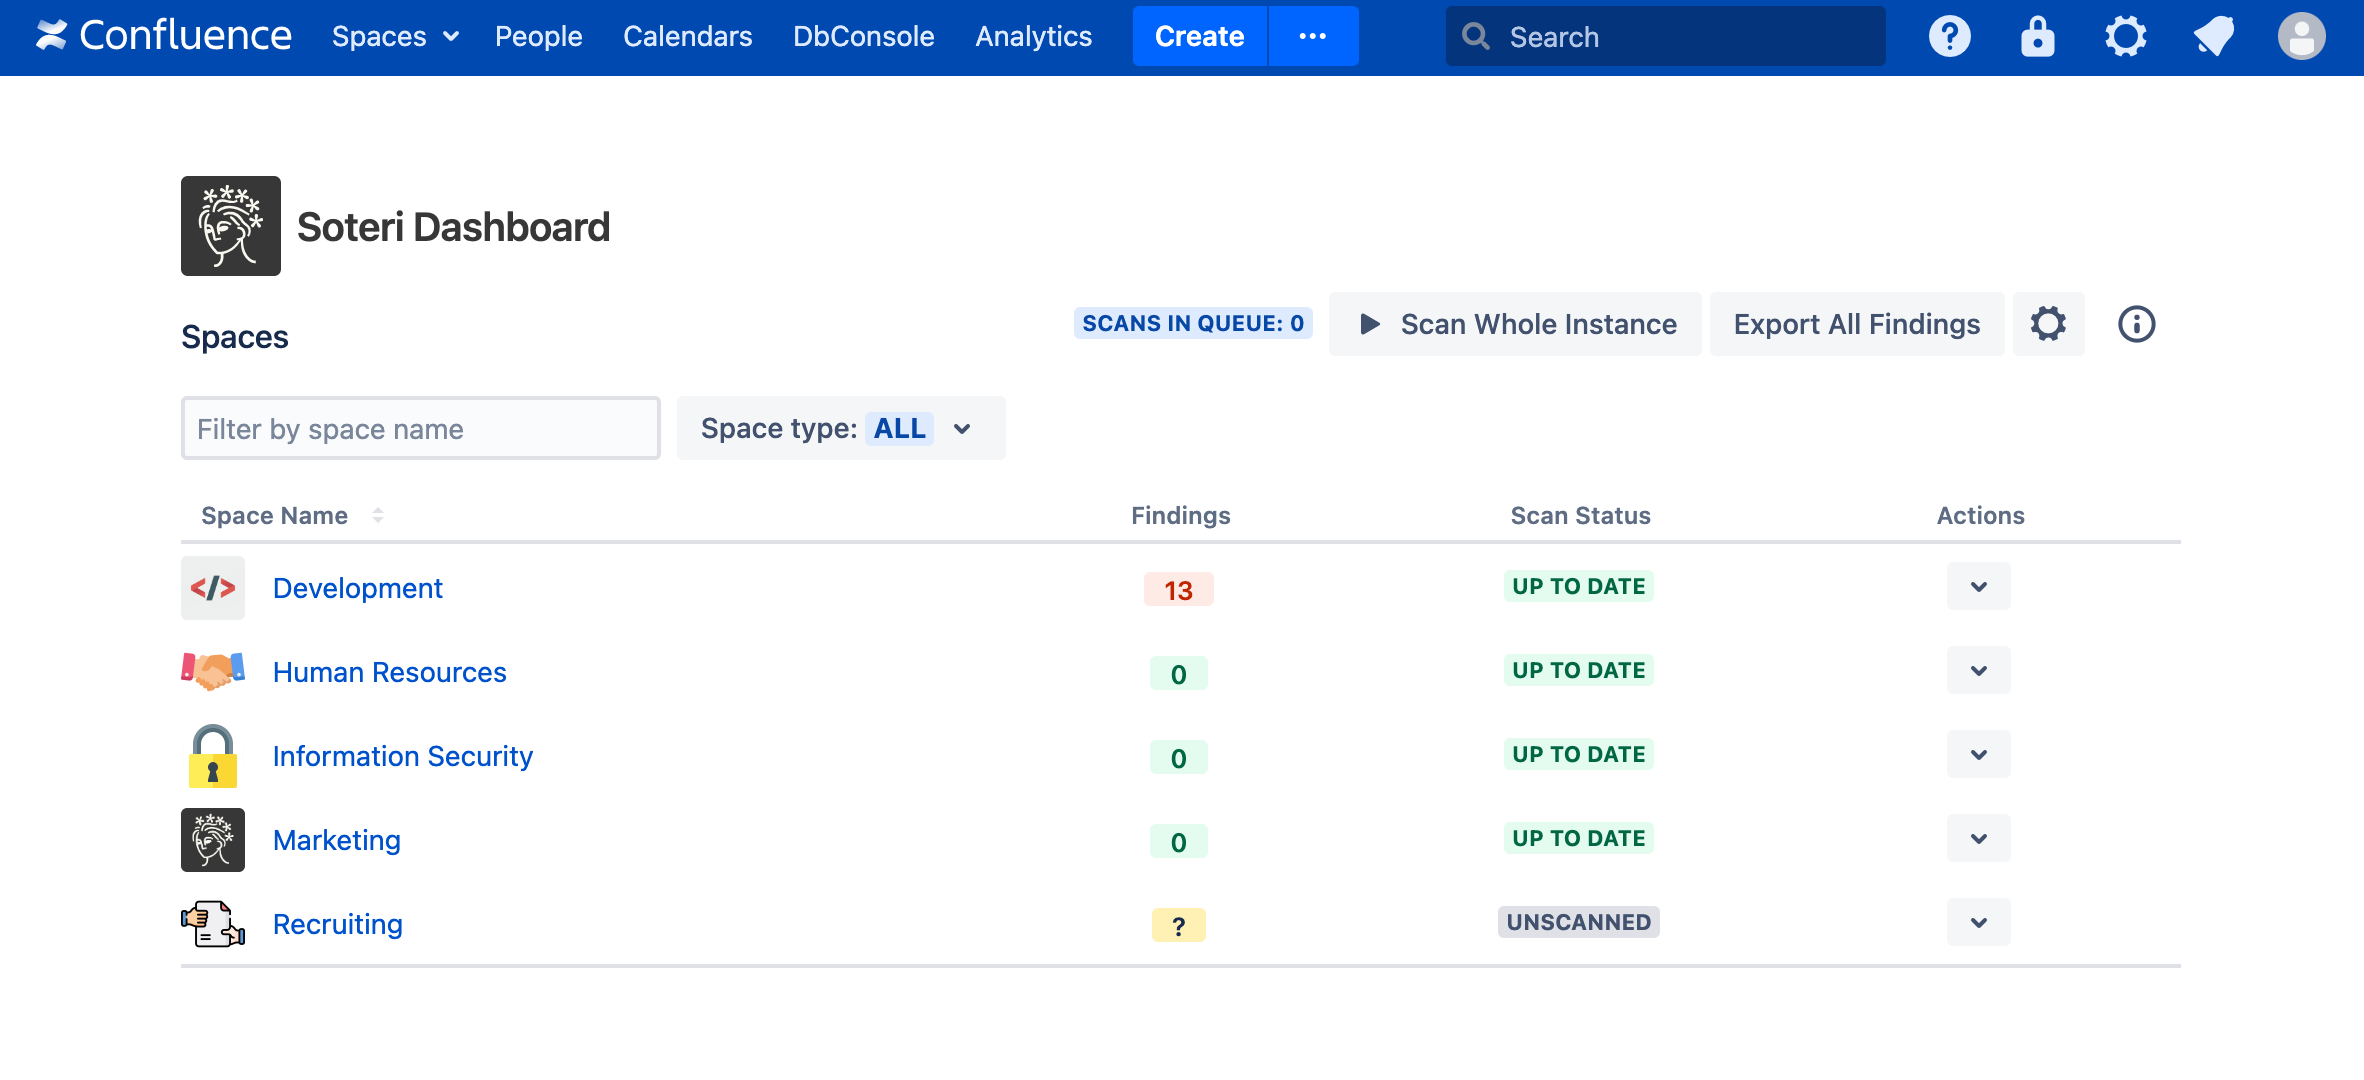Open the Analytics menu item

(1033, 37)
